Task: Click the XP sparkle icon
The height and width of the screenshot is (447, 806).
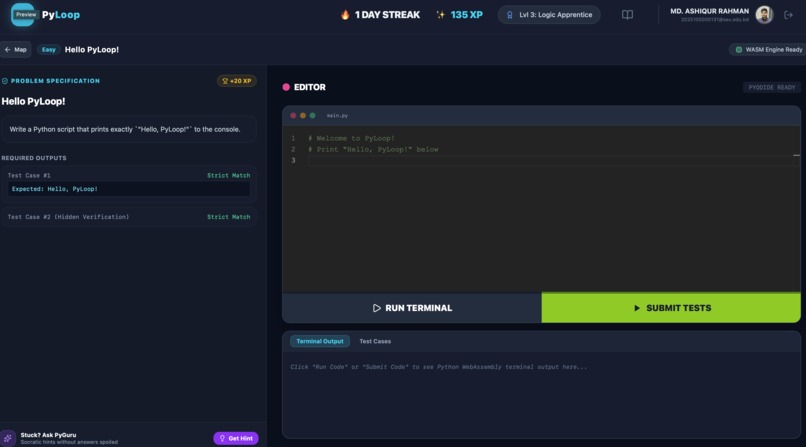Action: 440,15
